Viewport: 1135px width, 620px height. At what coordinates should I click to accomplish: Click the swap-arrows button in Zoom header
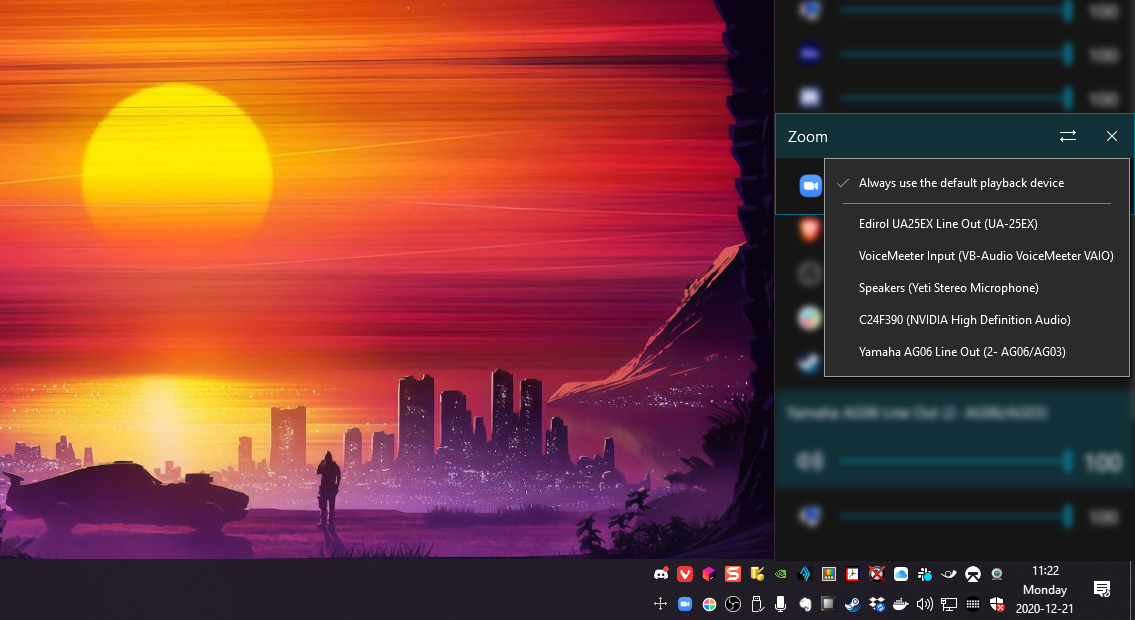coord(1068,136)
